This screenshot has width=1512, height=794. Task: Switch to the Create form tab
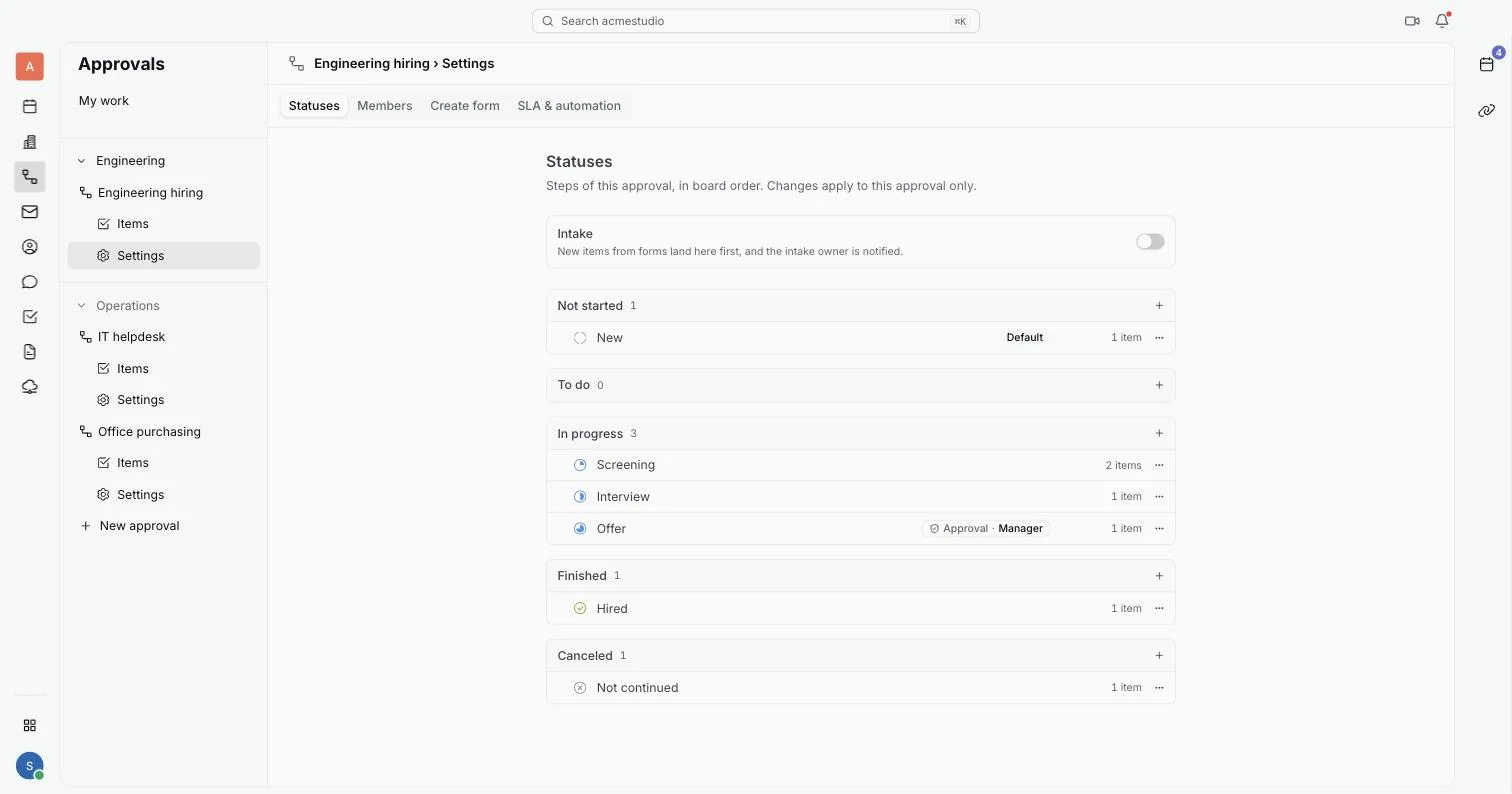point(465,106)
